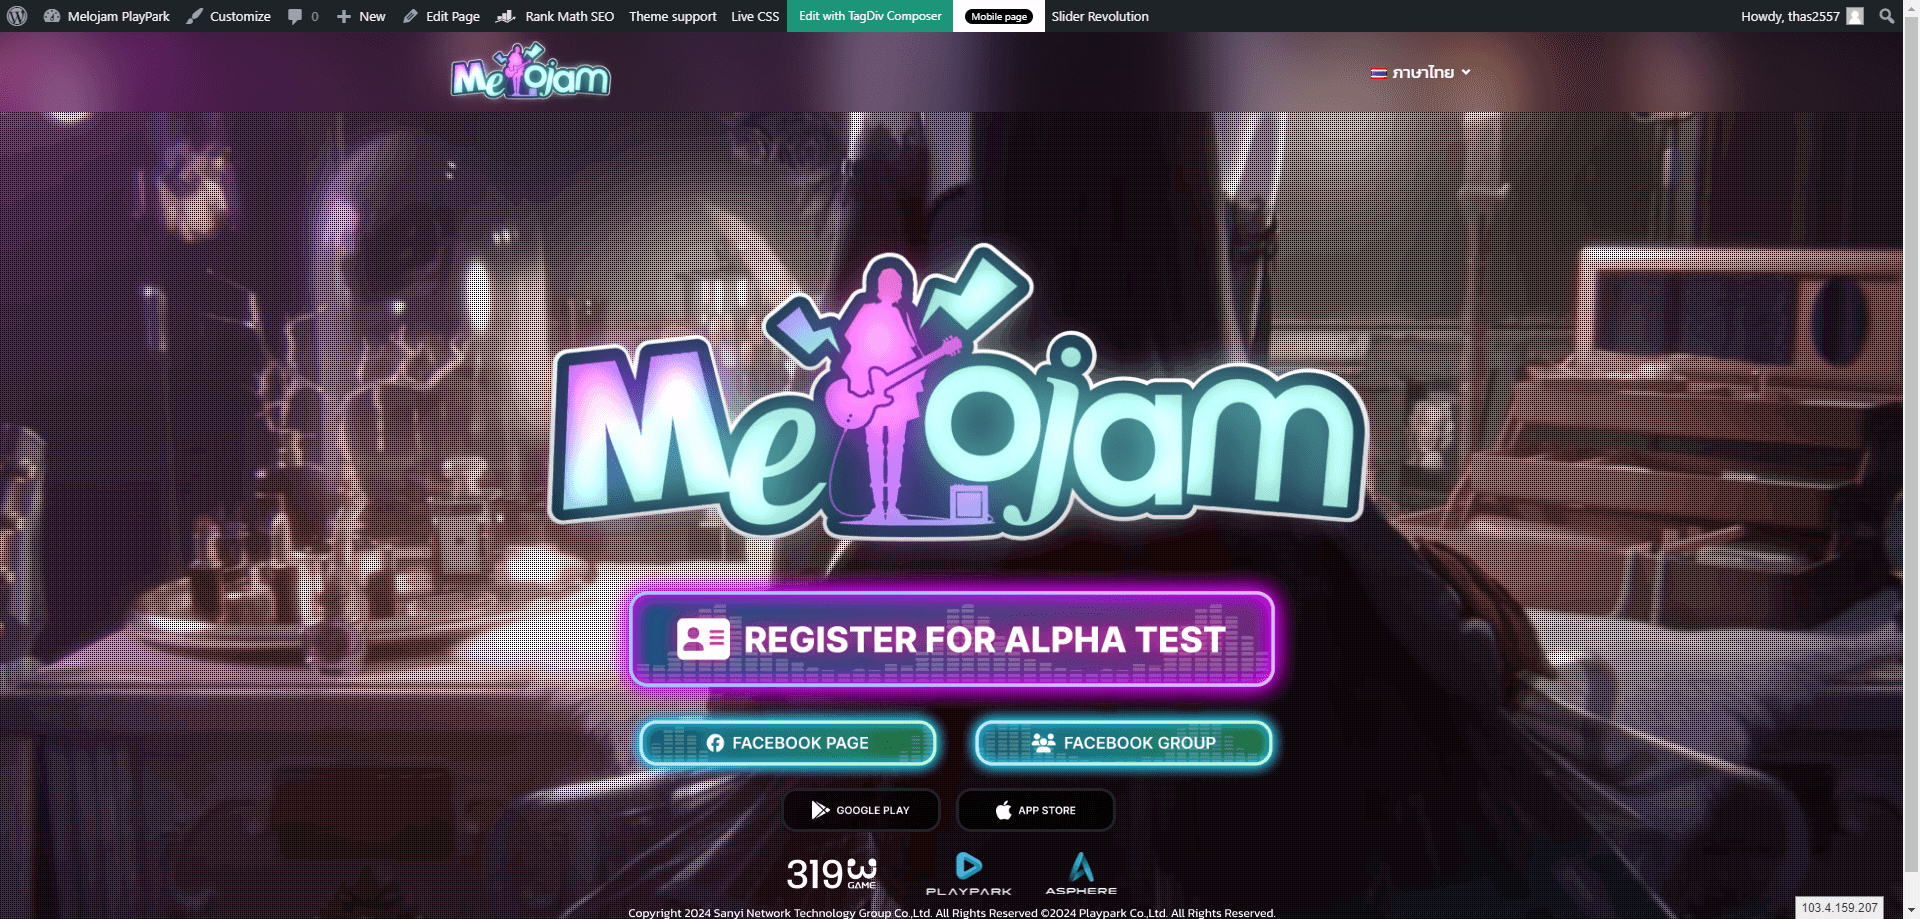Click the Google Play store badge
The height and width of the screenshot is (919, 1920).
point(861,810)
